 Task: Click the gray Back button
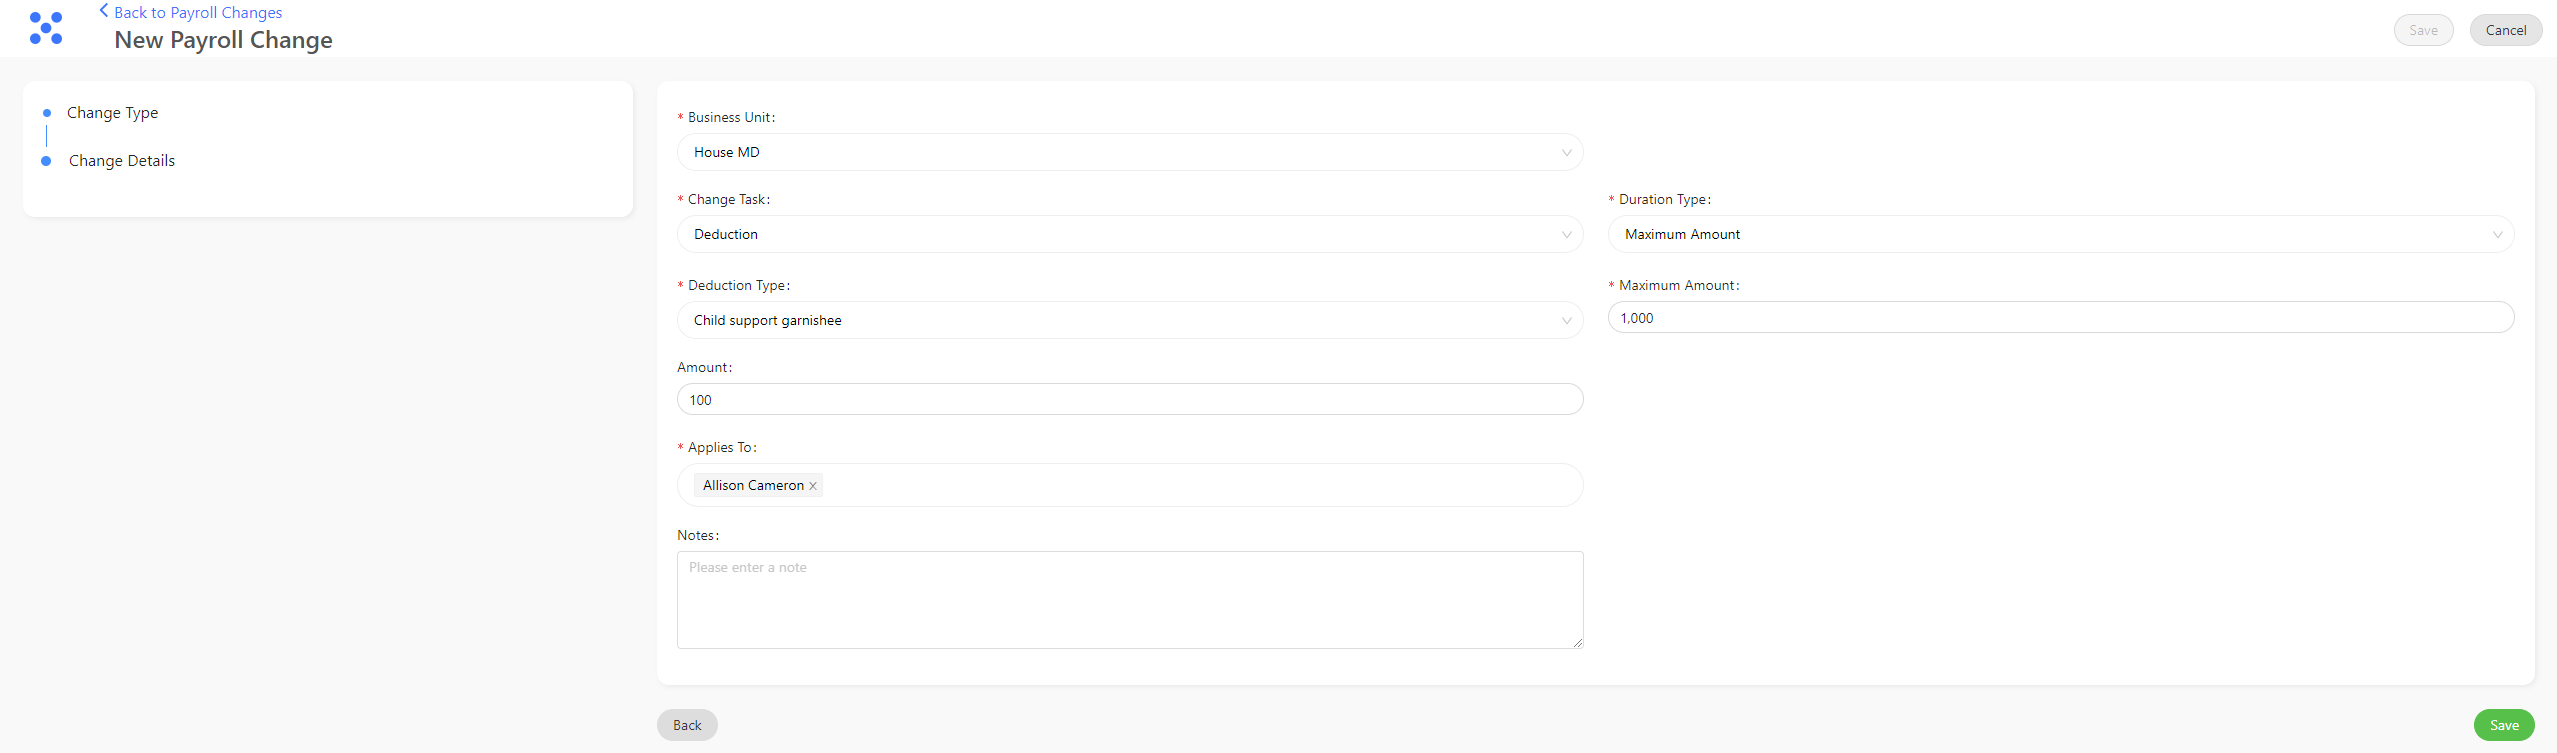pyautogui.click(x=687, y=725)
